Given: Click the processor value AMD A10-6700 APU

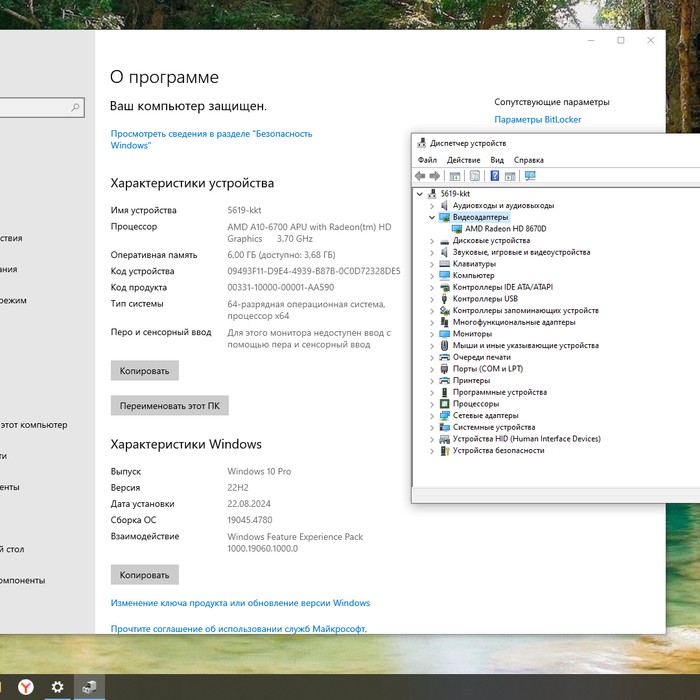Looking at the screenshot, I should tap(309, 233).
